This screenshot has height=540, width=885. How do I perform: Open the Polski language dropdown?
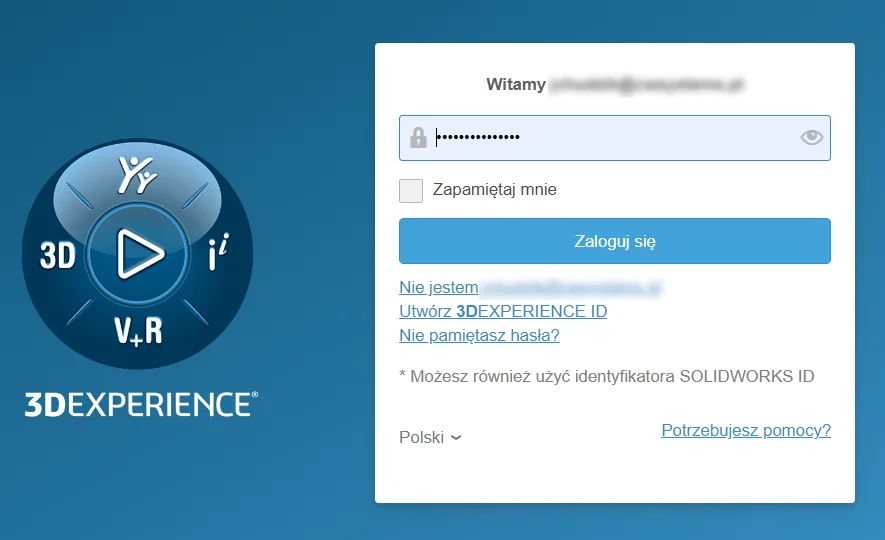tap(430, 437)
